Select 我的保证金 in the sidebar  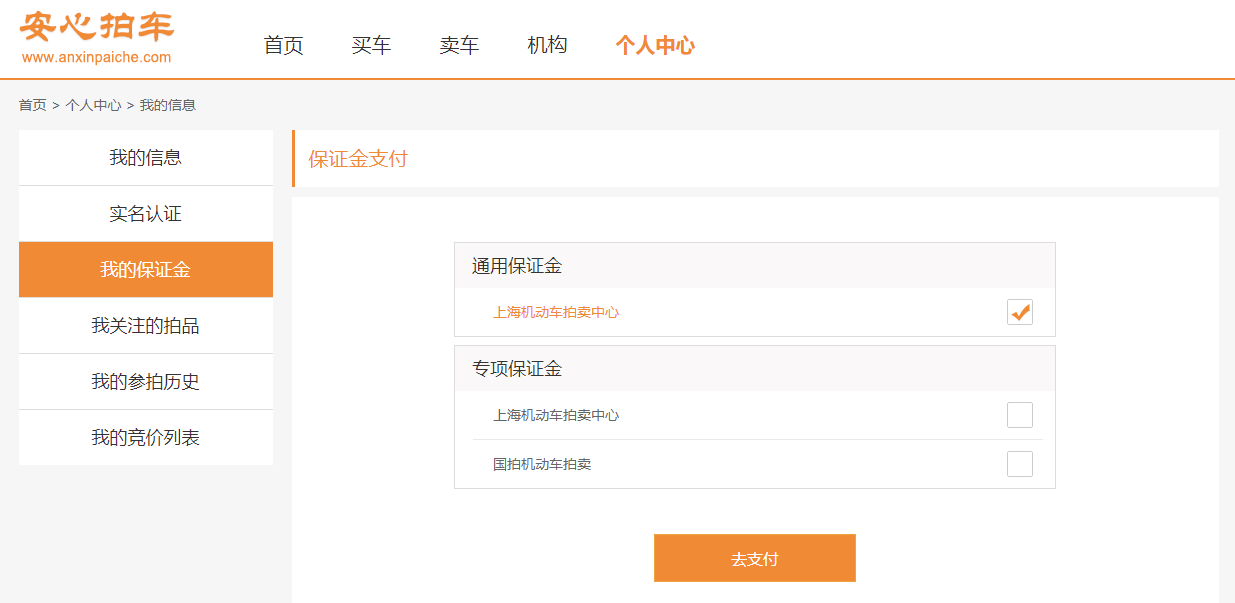tap(146, 270)
